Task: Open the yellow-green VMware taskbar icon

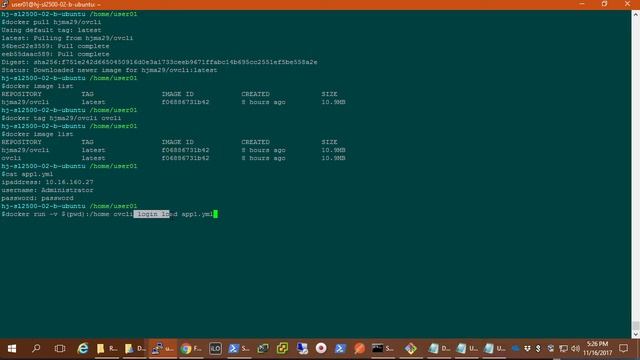Action: (282, 348)
